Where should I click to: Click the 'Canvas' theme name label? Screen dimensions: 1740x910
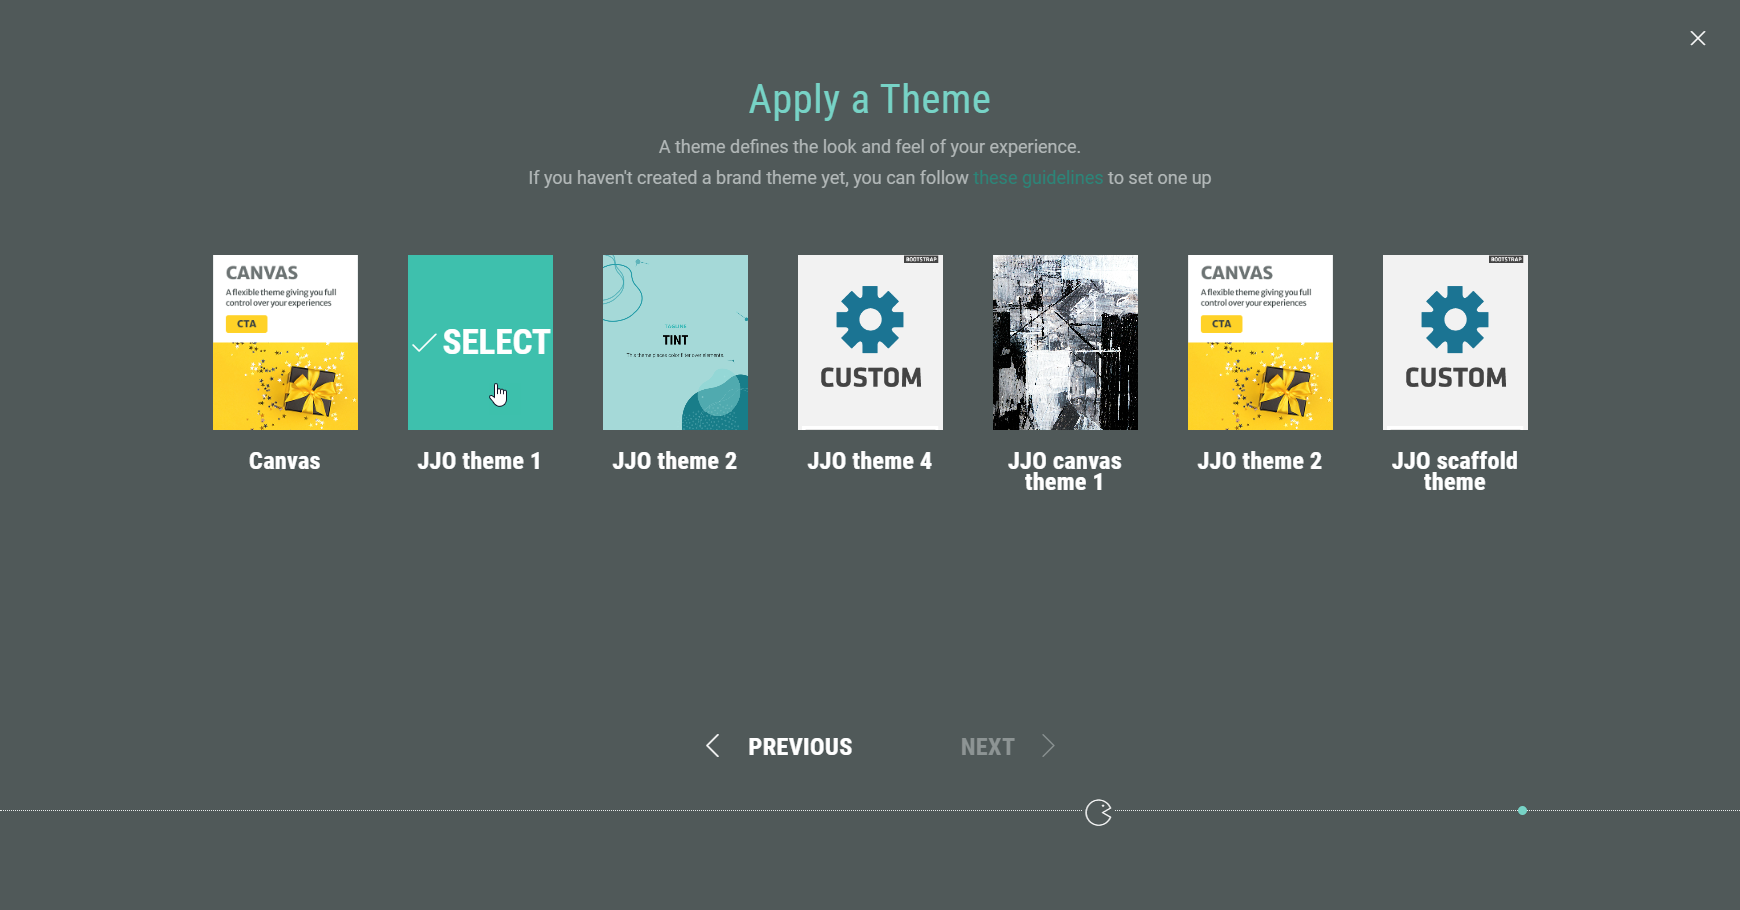285,461
